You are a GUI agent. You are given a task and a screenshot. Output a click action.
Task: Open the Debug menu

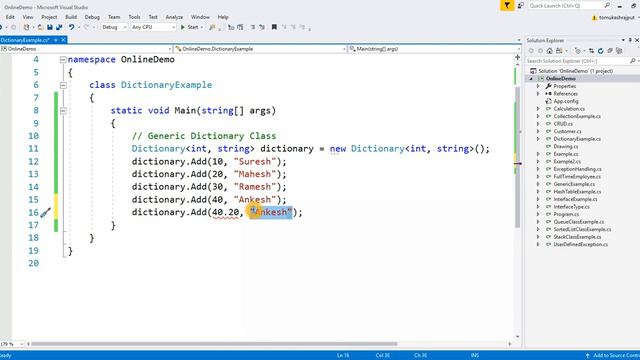tap(92, 17)
